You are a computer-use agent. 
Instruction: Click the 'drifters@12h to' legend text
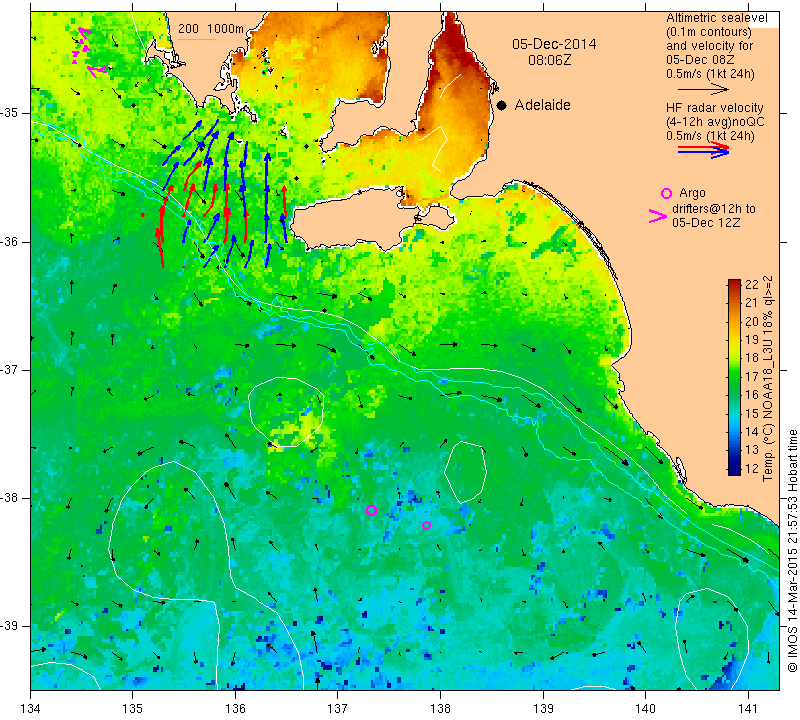714,209
